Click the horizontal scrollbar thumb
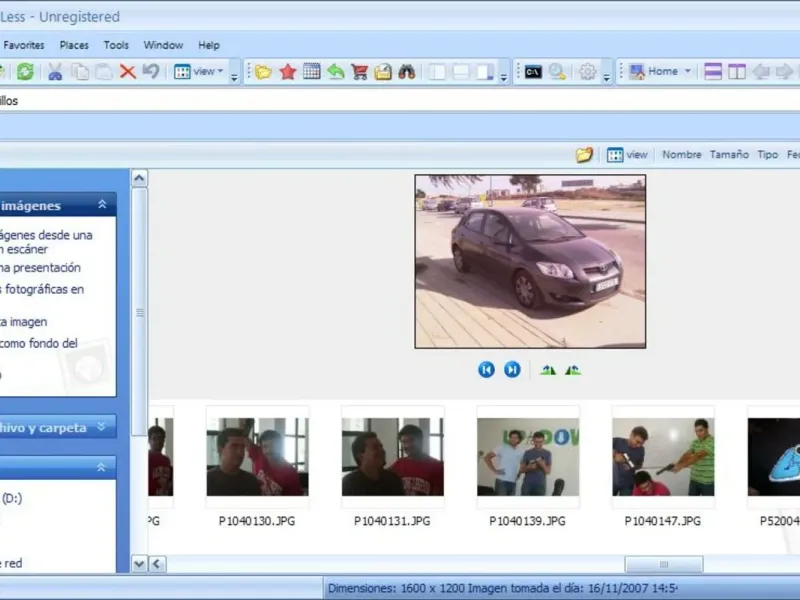Screen dimensions: 800x600 coord(664,564)
